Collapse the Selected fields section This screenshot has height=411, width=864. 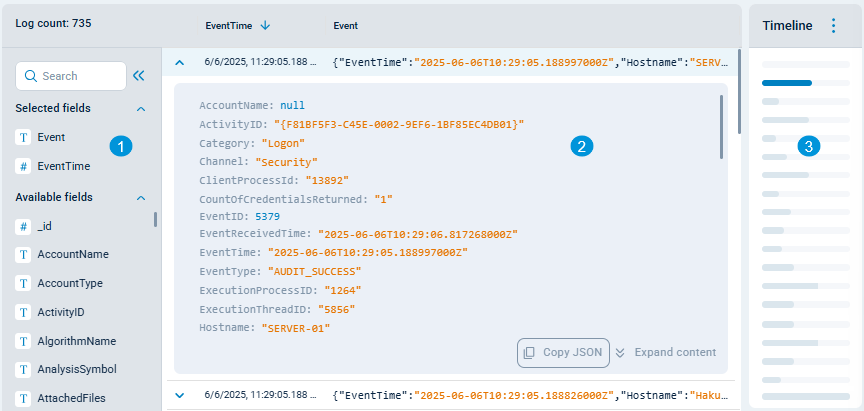[x=141, y=108]
